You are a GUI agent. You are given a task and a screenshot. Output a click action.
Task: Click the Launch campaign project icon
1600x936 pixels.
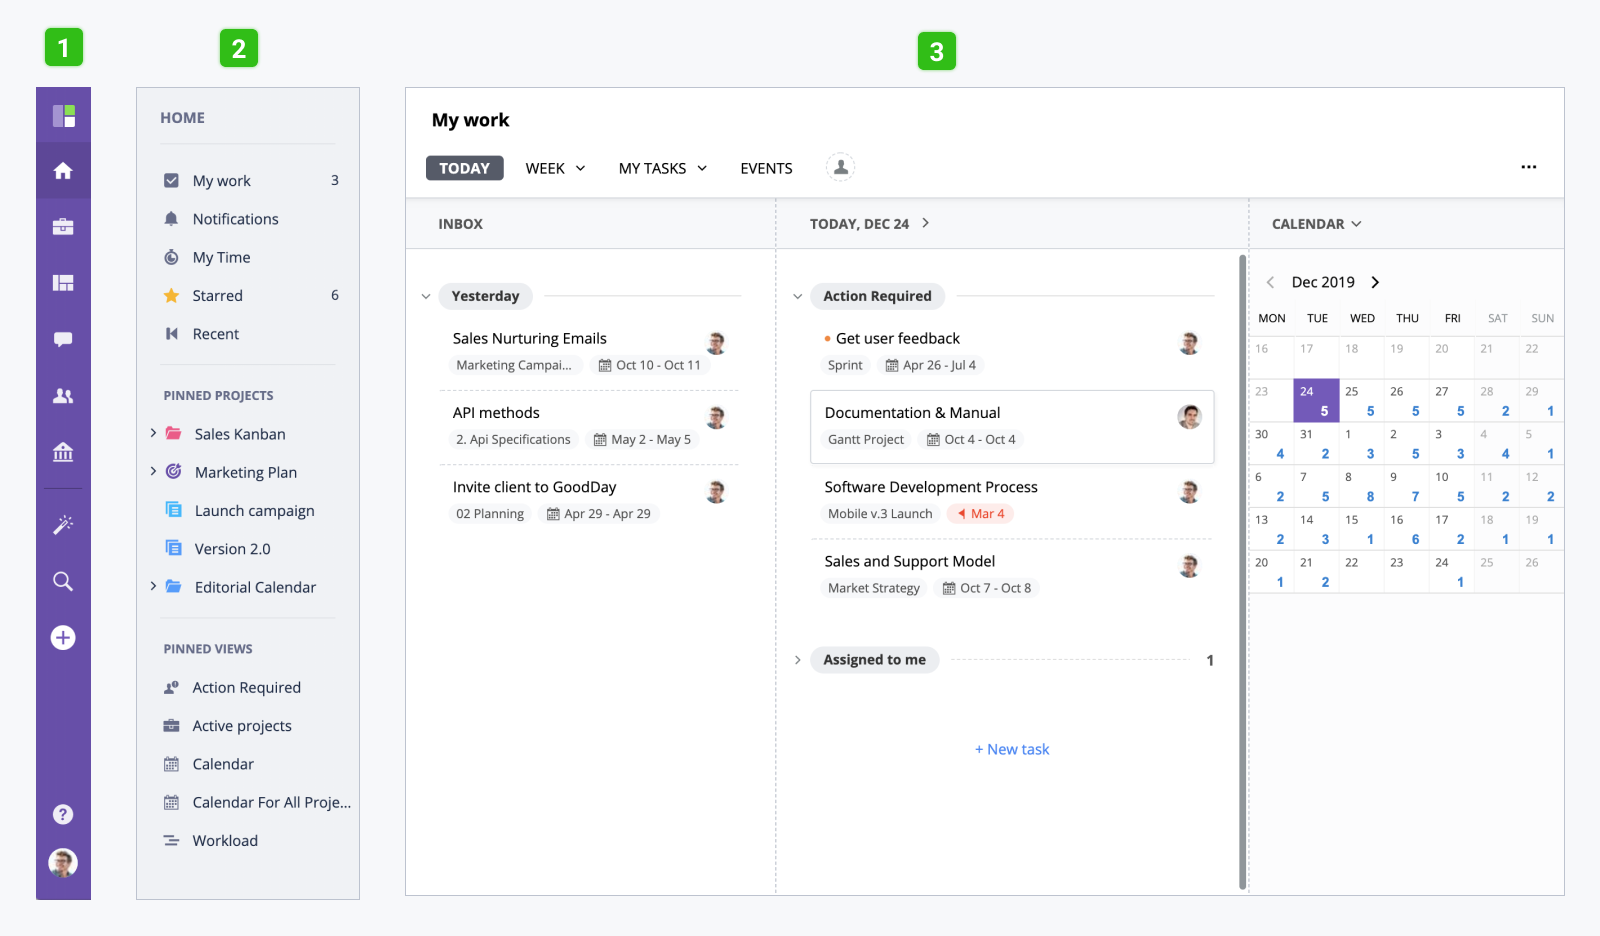173,510
